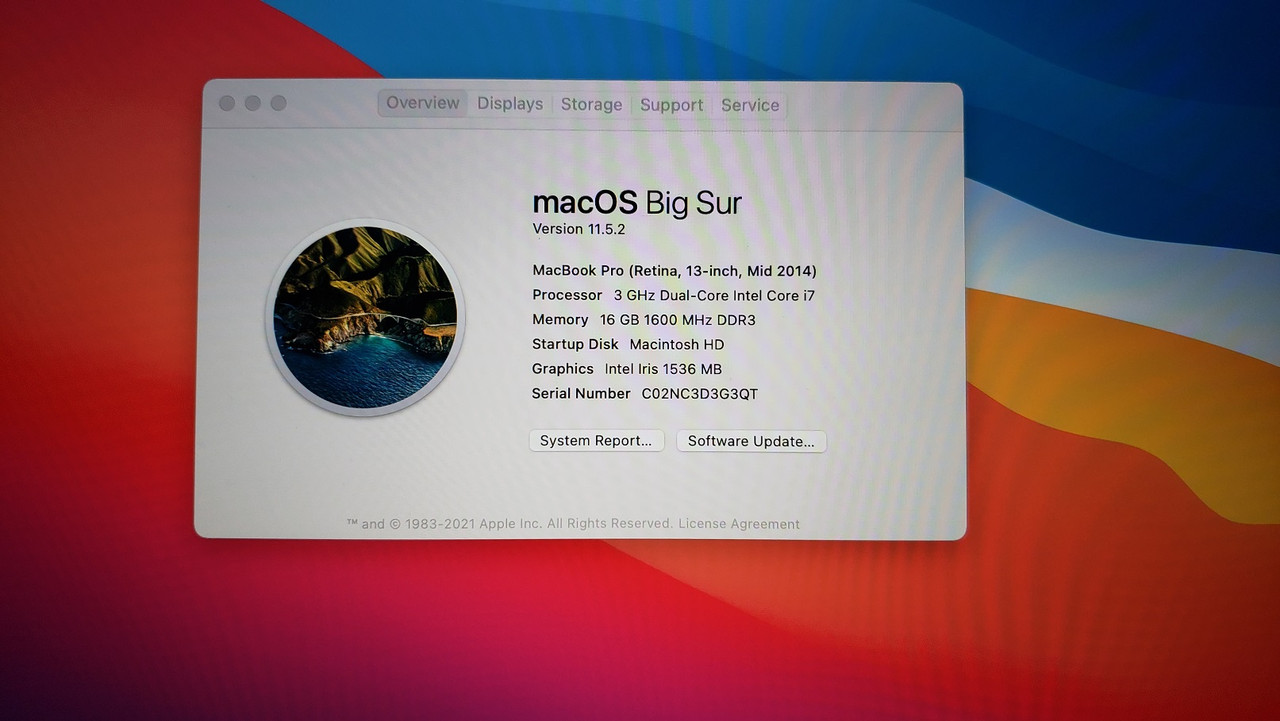
Task: Select the Support tab
Action: [671, 105]
